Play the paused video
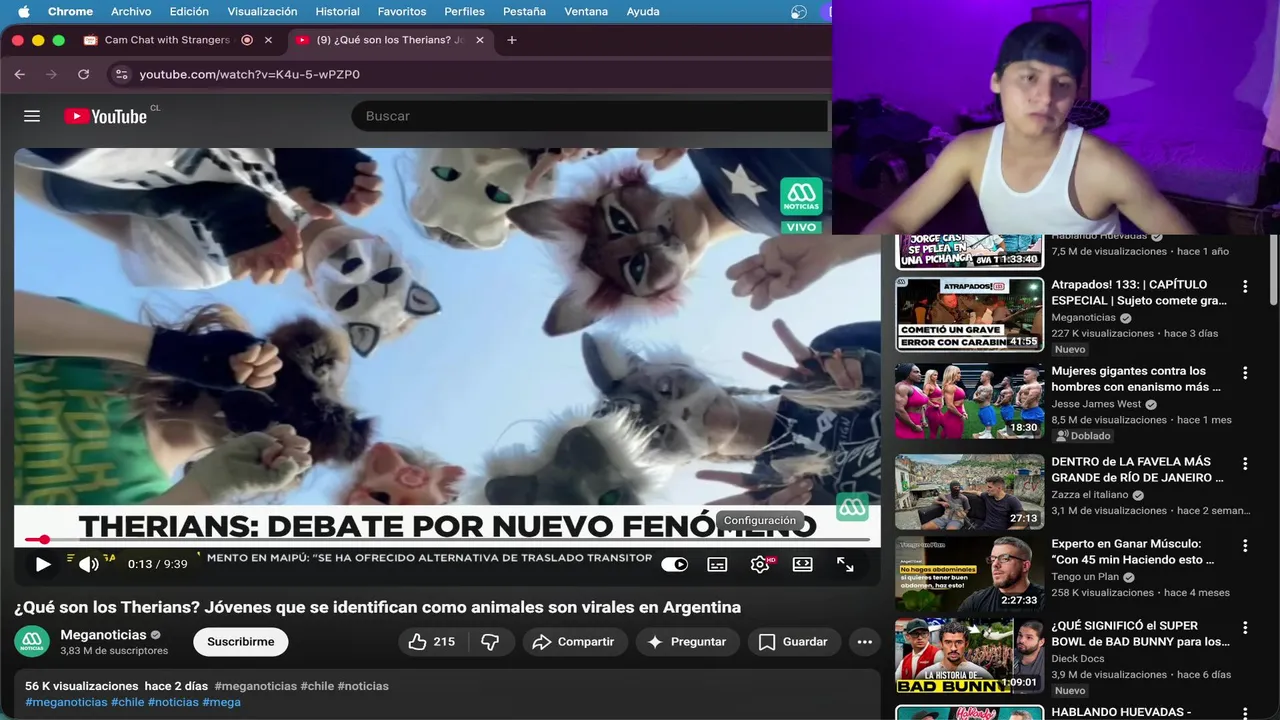This screenshot has width=1280, height=720. pyautogui.click(x=43, y=564)
